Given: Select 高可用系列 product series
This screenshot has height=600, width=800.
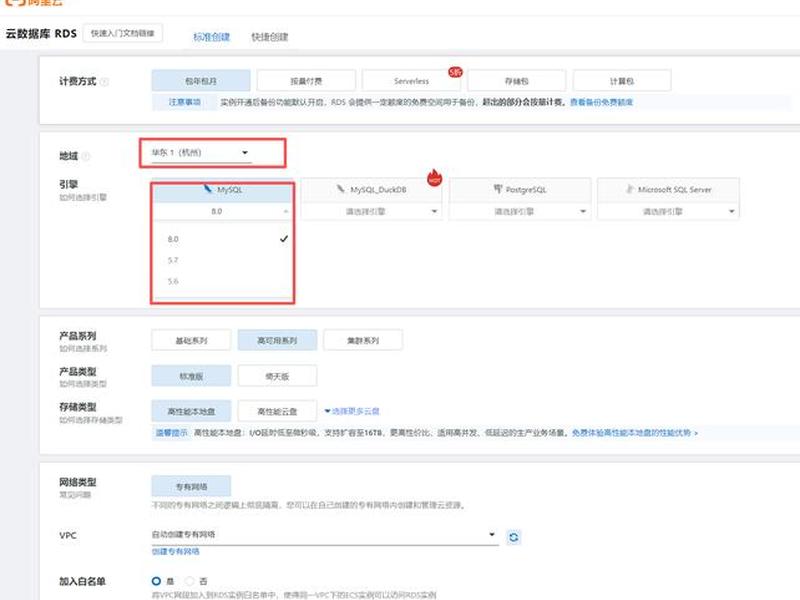Looking at the screenshot, I should click(277, 340).
